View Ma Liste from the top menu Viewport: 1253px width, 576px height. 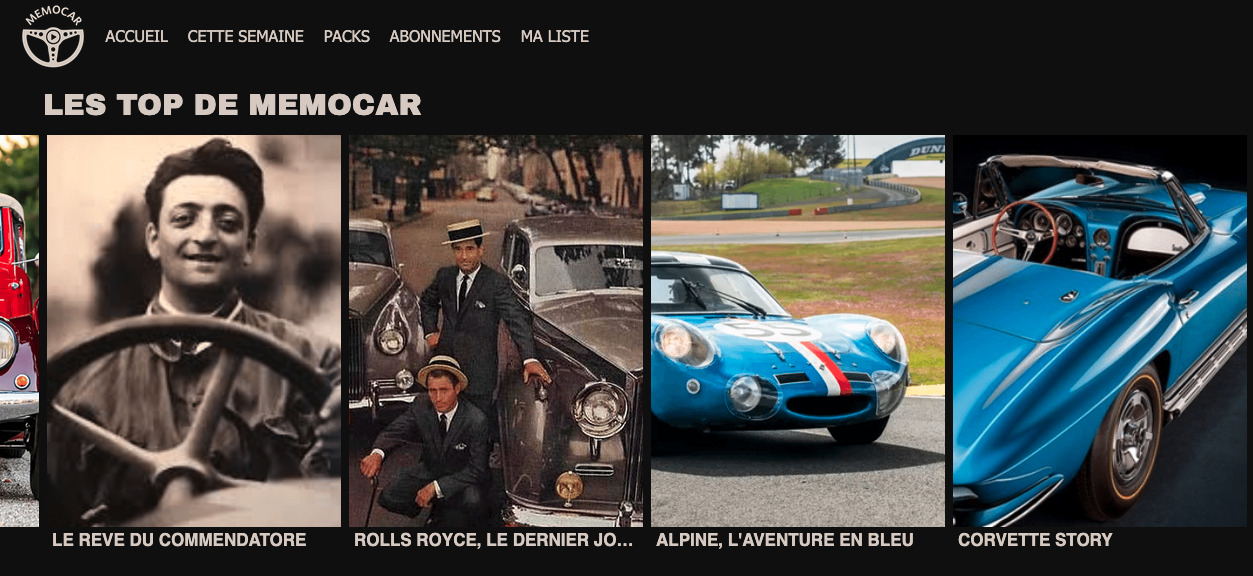[554, 36]
